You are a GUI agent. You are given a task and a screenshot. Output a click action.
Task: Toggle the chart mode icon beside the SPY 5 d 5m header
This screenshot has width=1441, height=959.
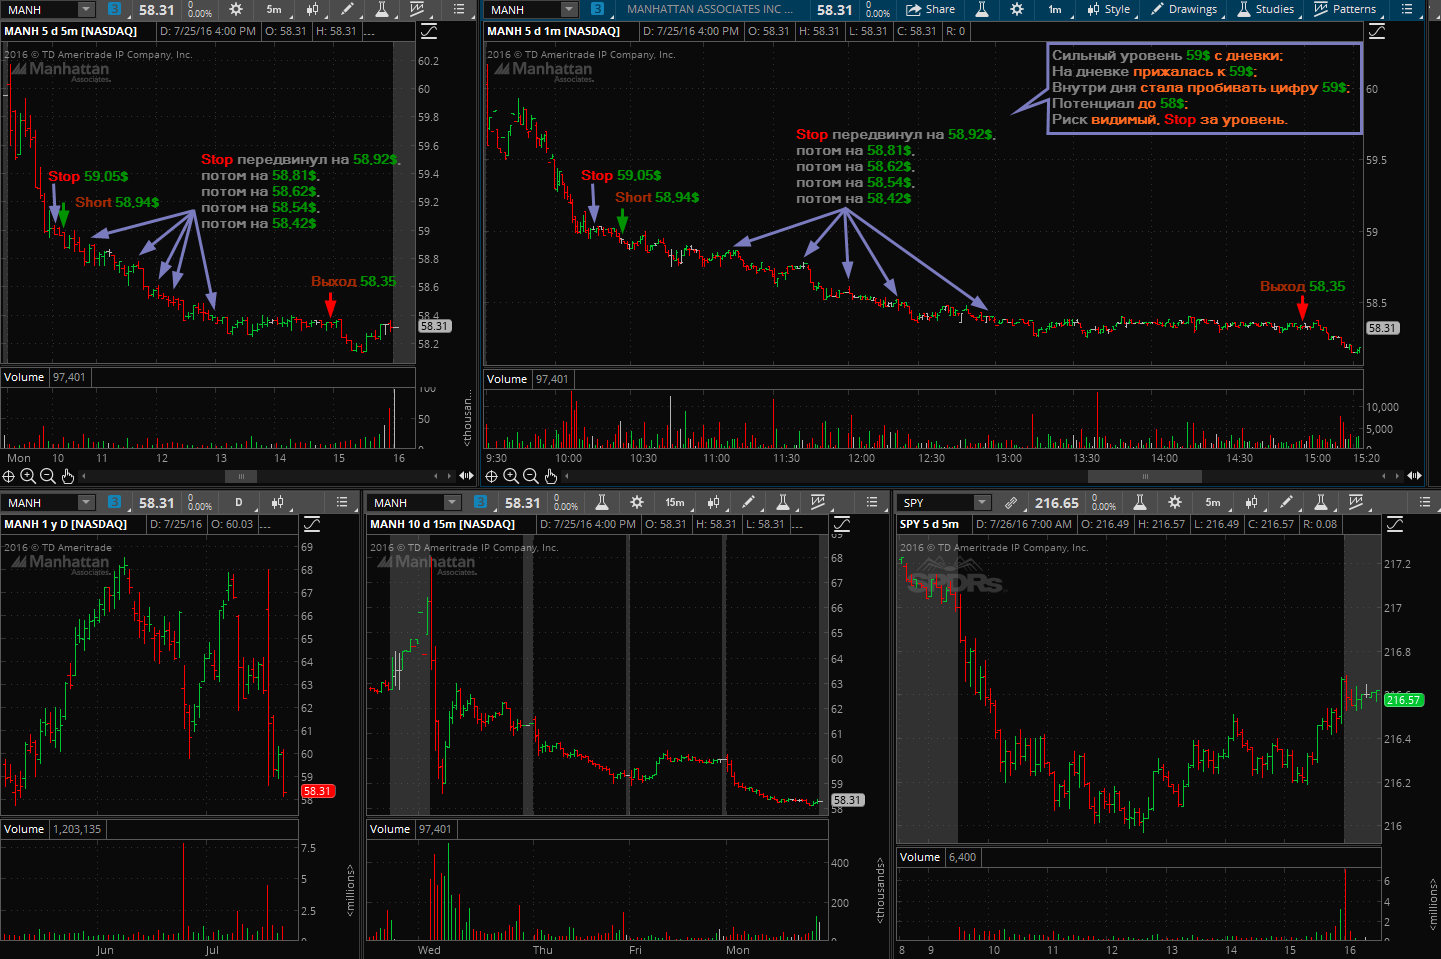[1395, 524]
